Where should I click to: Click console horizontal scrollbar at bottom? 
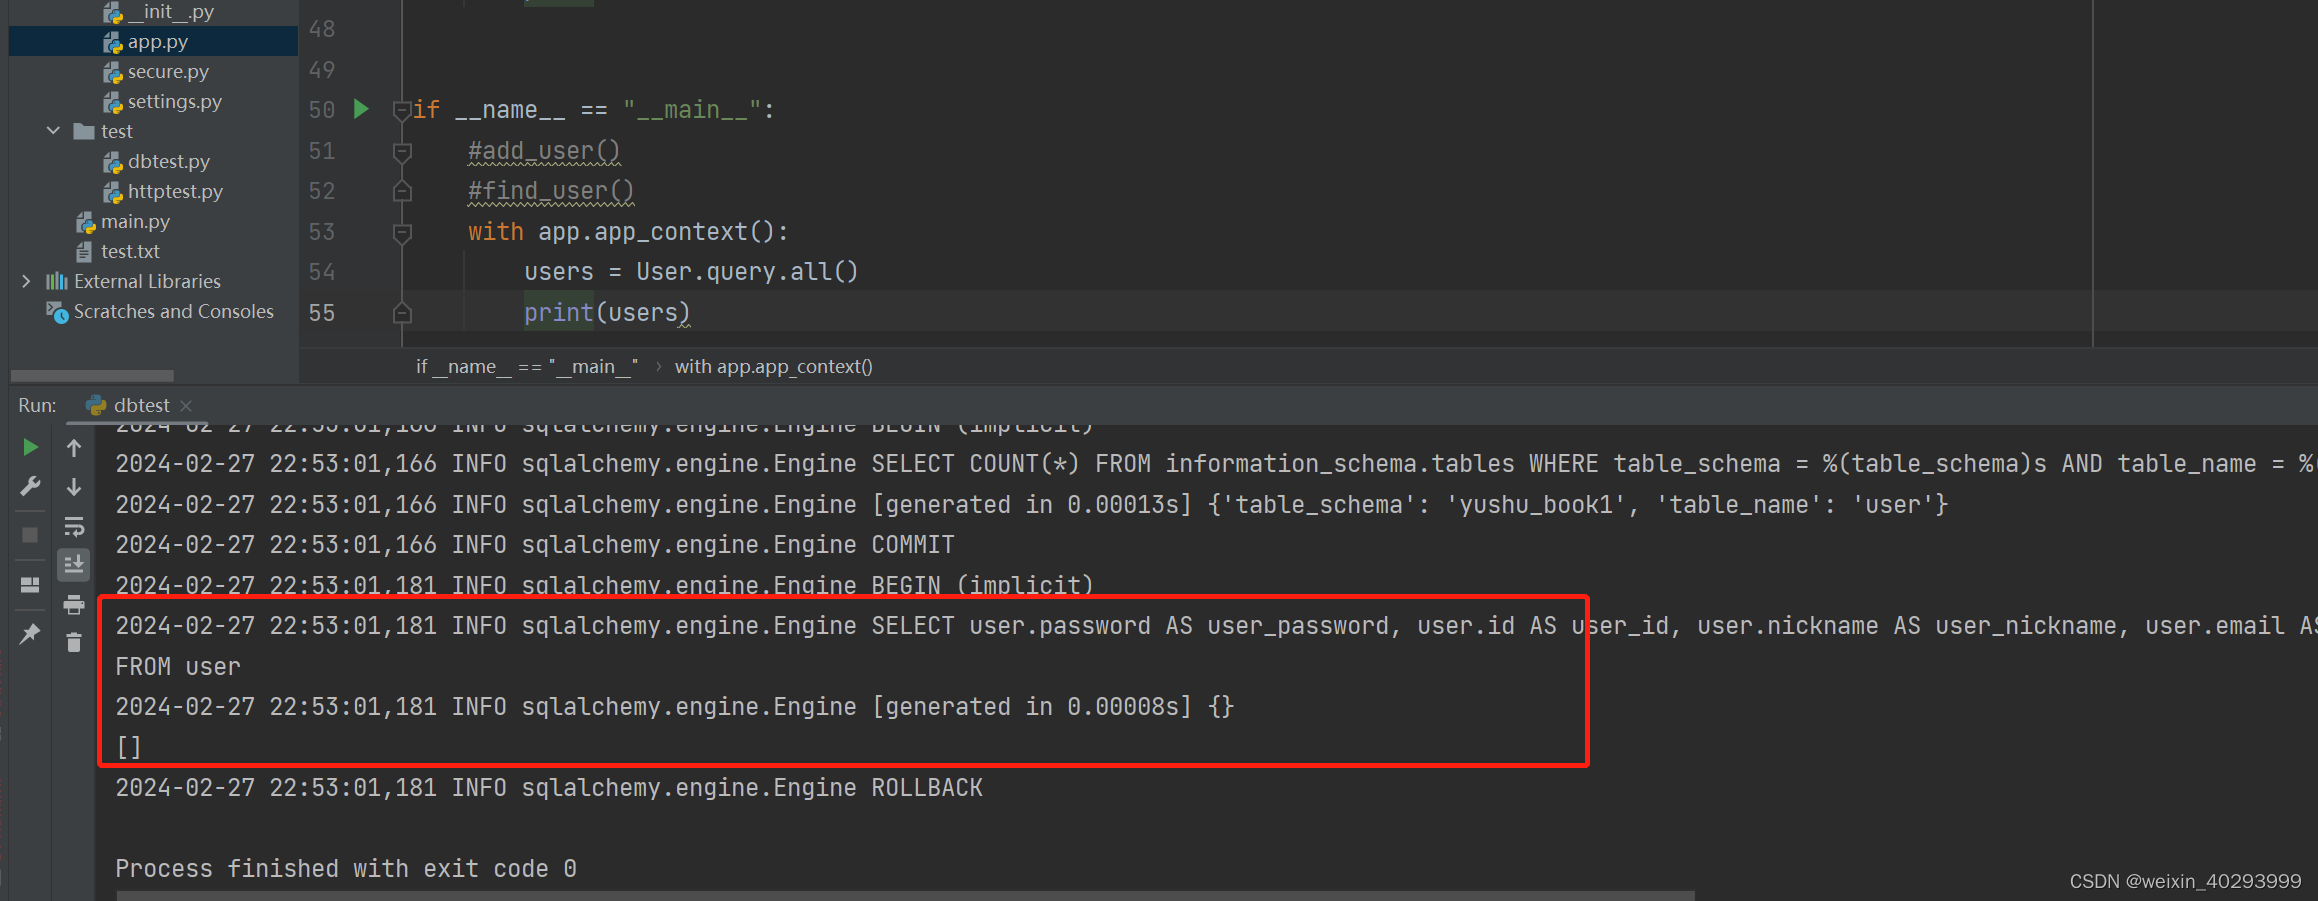(x=905, y=895)
